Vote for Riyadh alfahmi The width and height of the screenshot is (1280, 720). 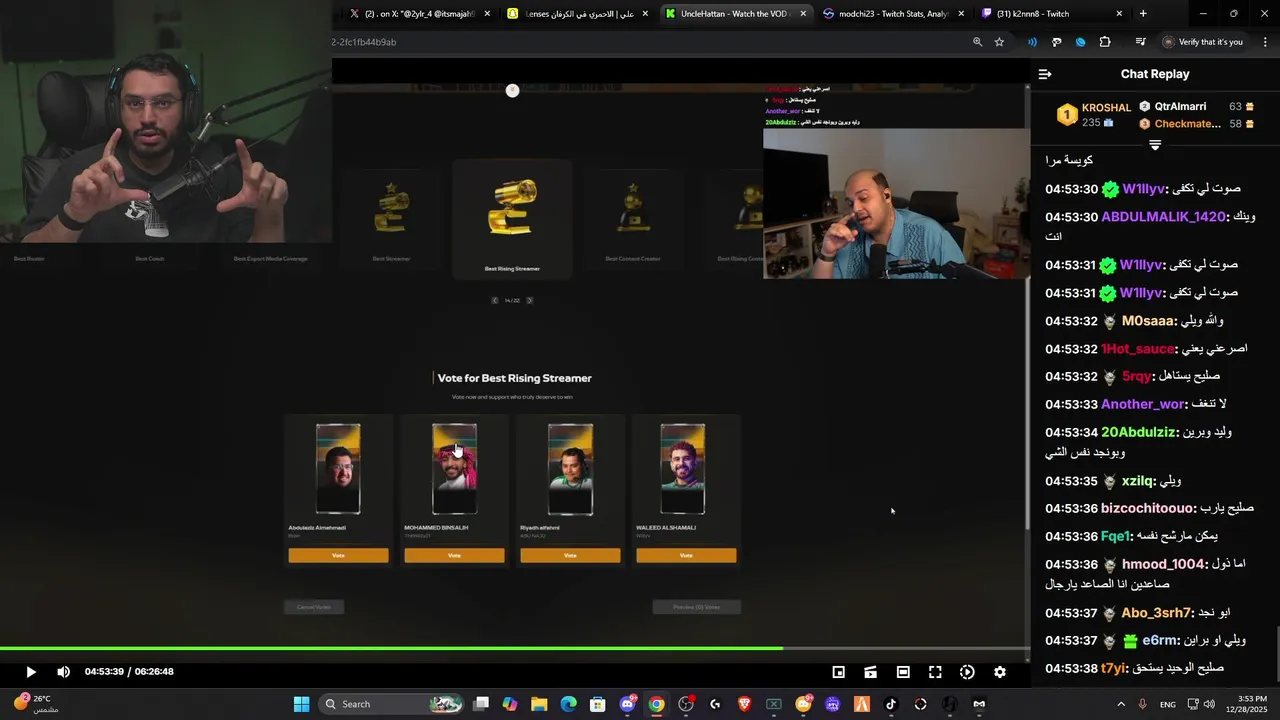click(570, 555)
